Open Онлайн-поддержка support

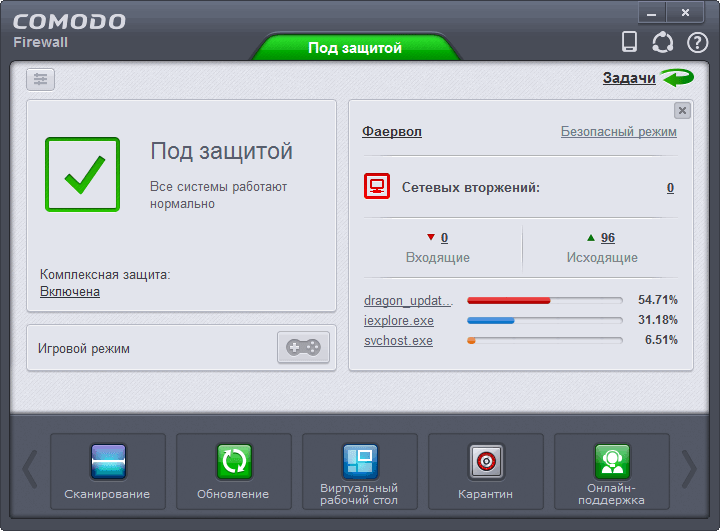coord(612,471)
